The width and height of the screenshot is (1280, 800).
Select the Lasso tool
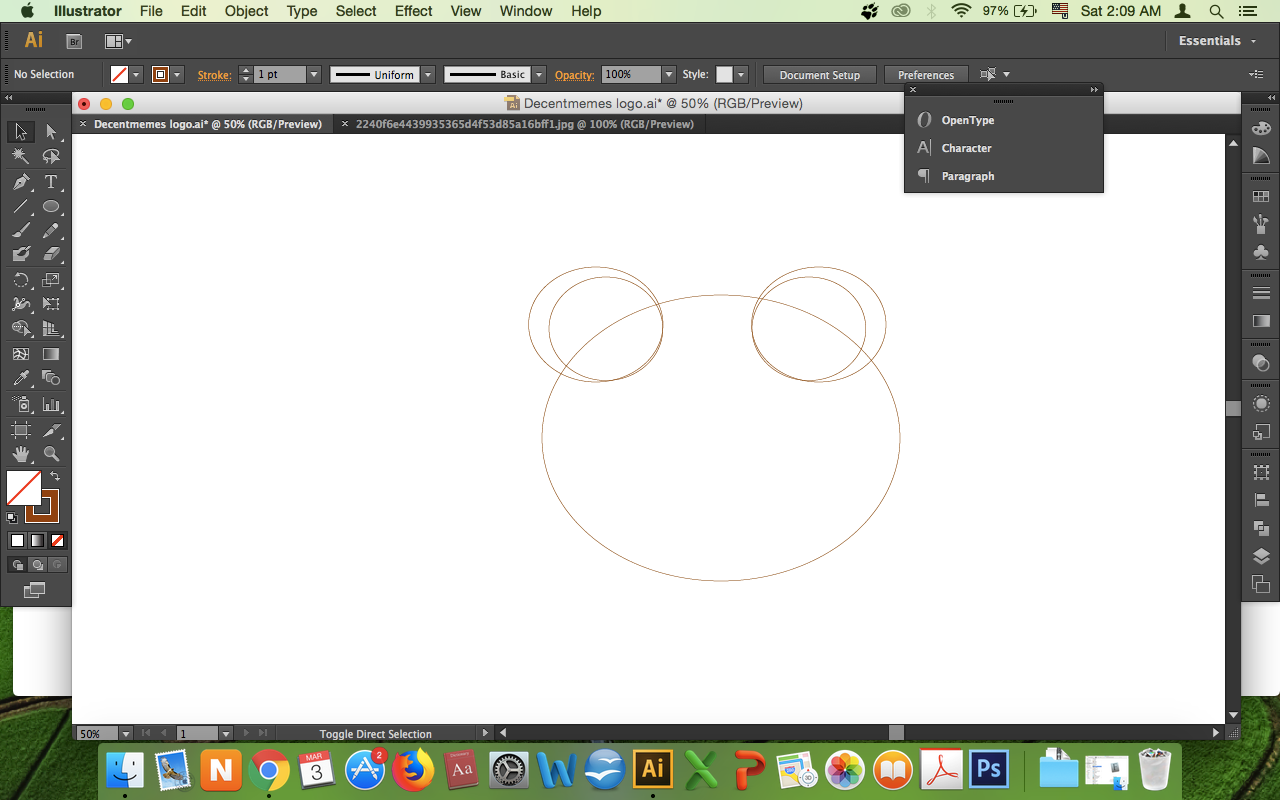[51, 157]
